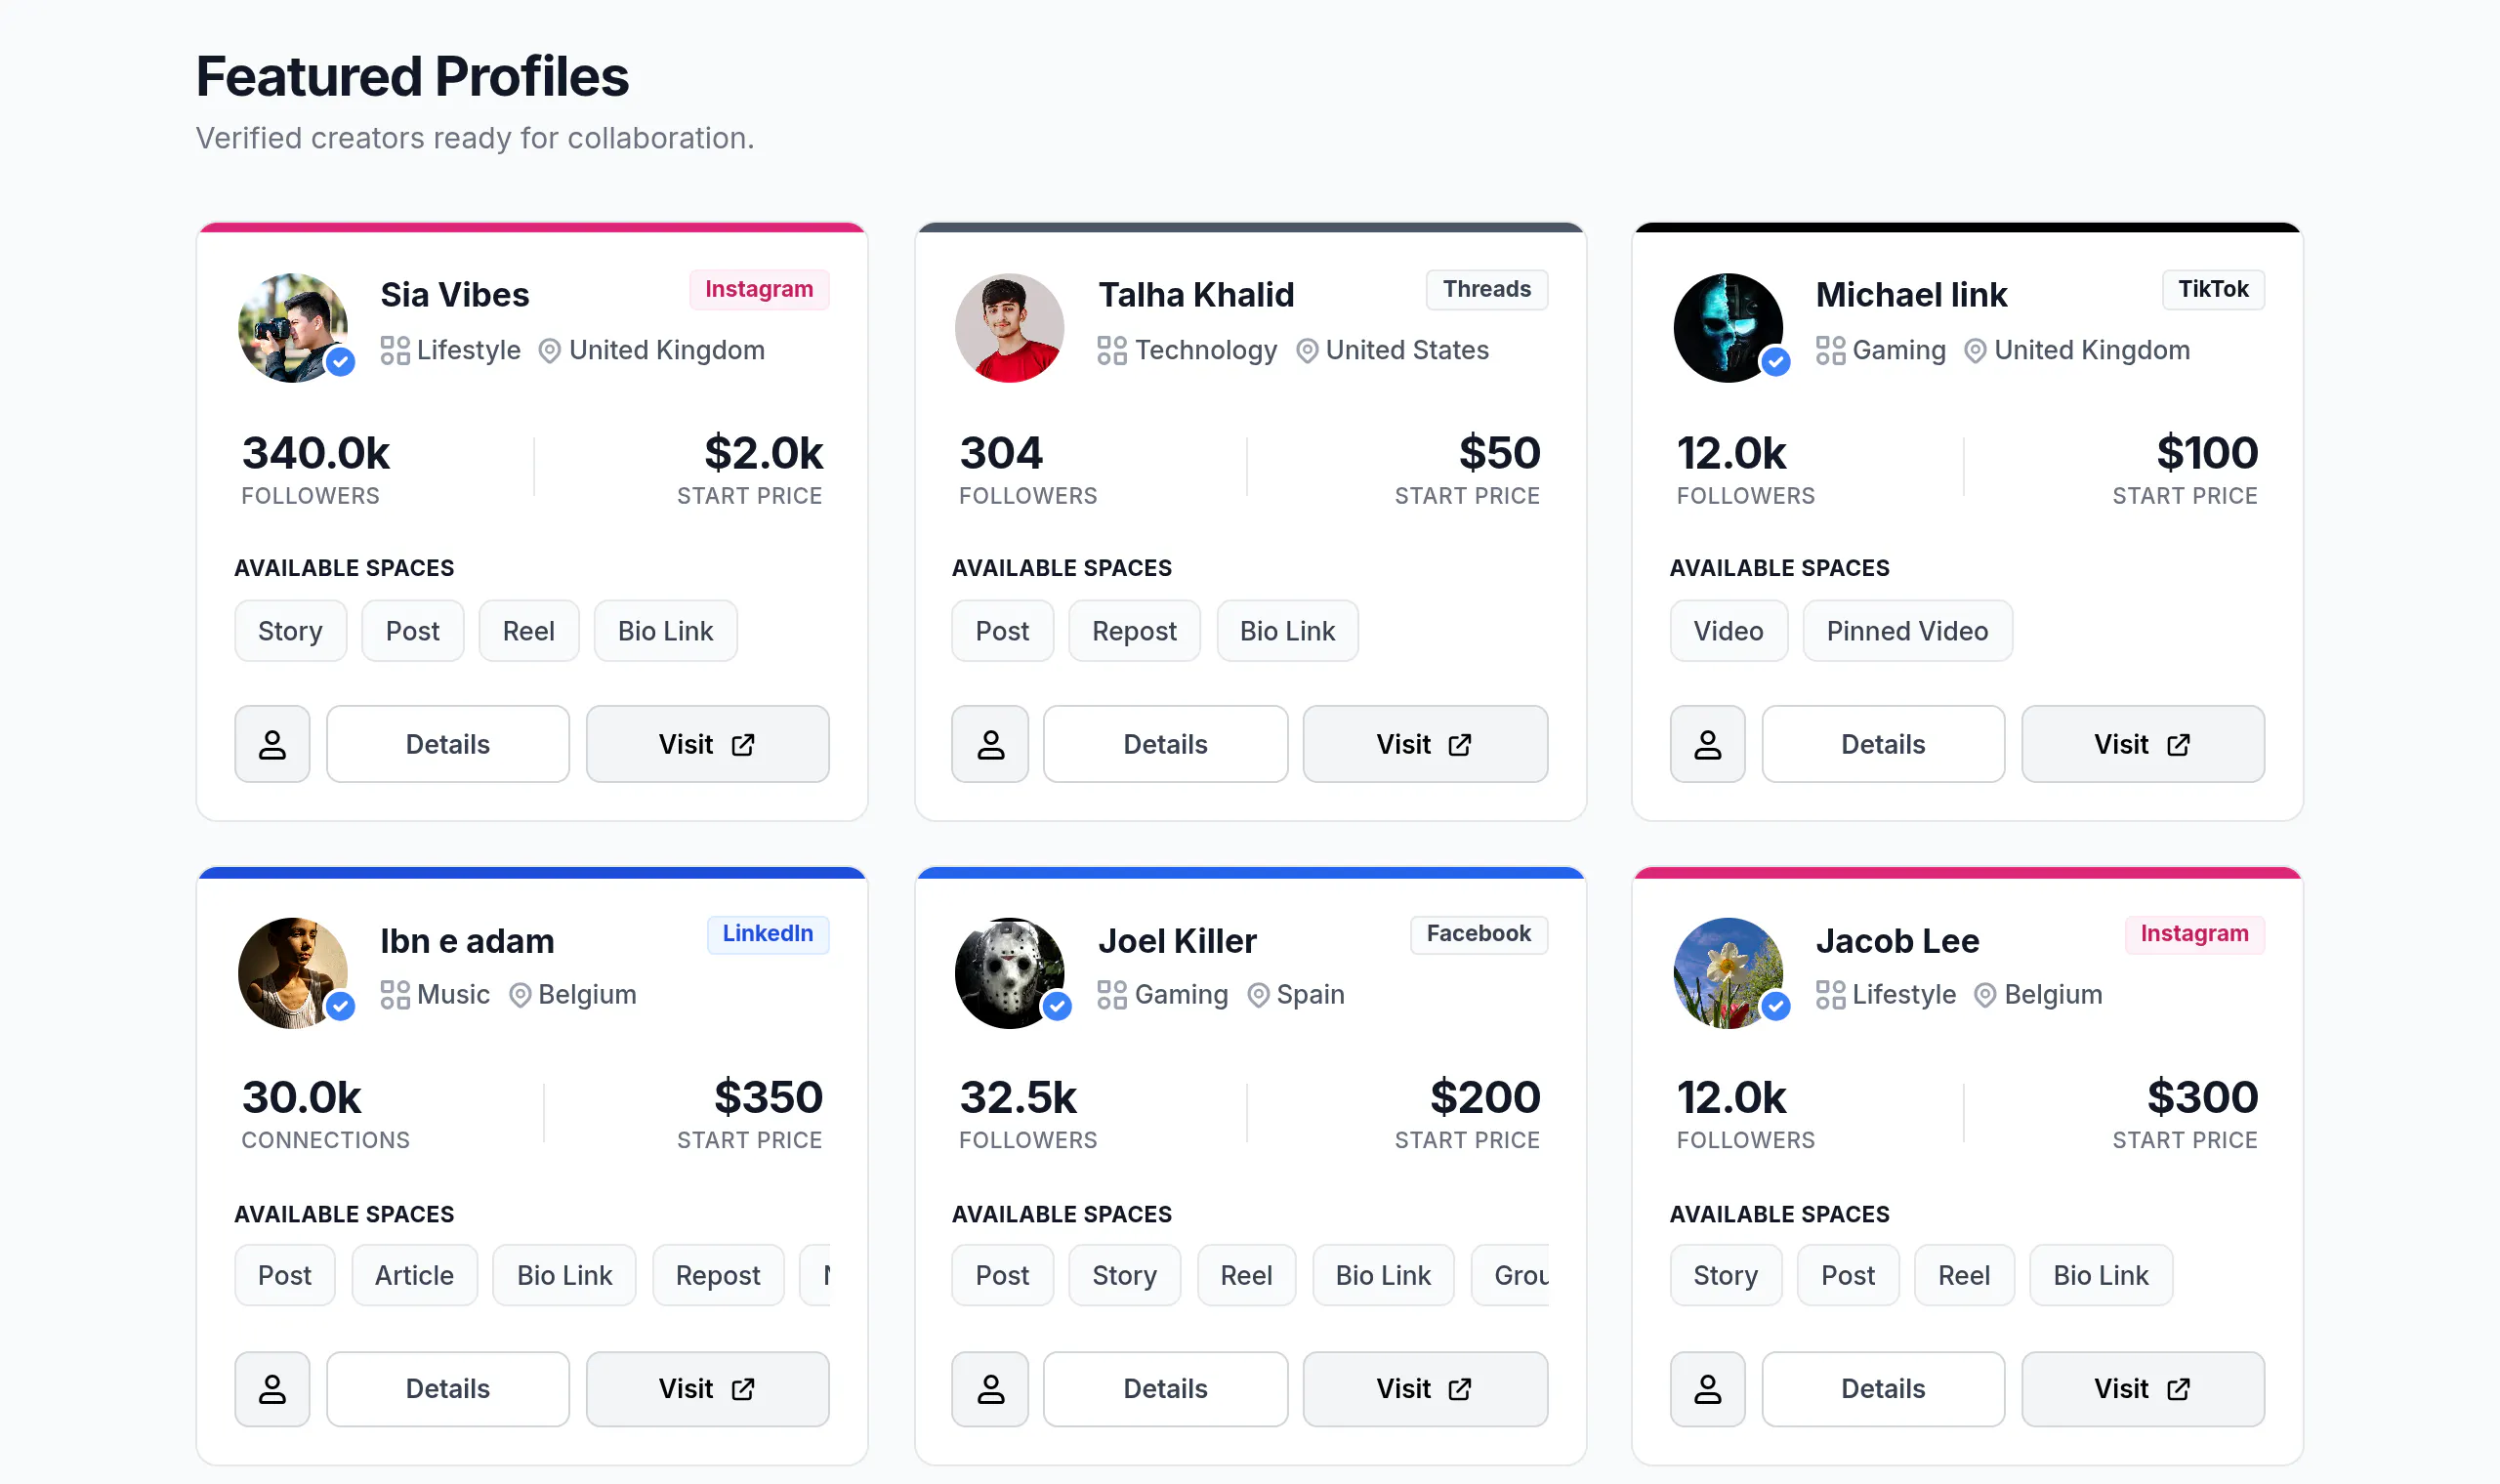Click the verified checkmark on Michael link avatar

1776,361
